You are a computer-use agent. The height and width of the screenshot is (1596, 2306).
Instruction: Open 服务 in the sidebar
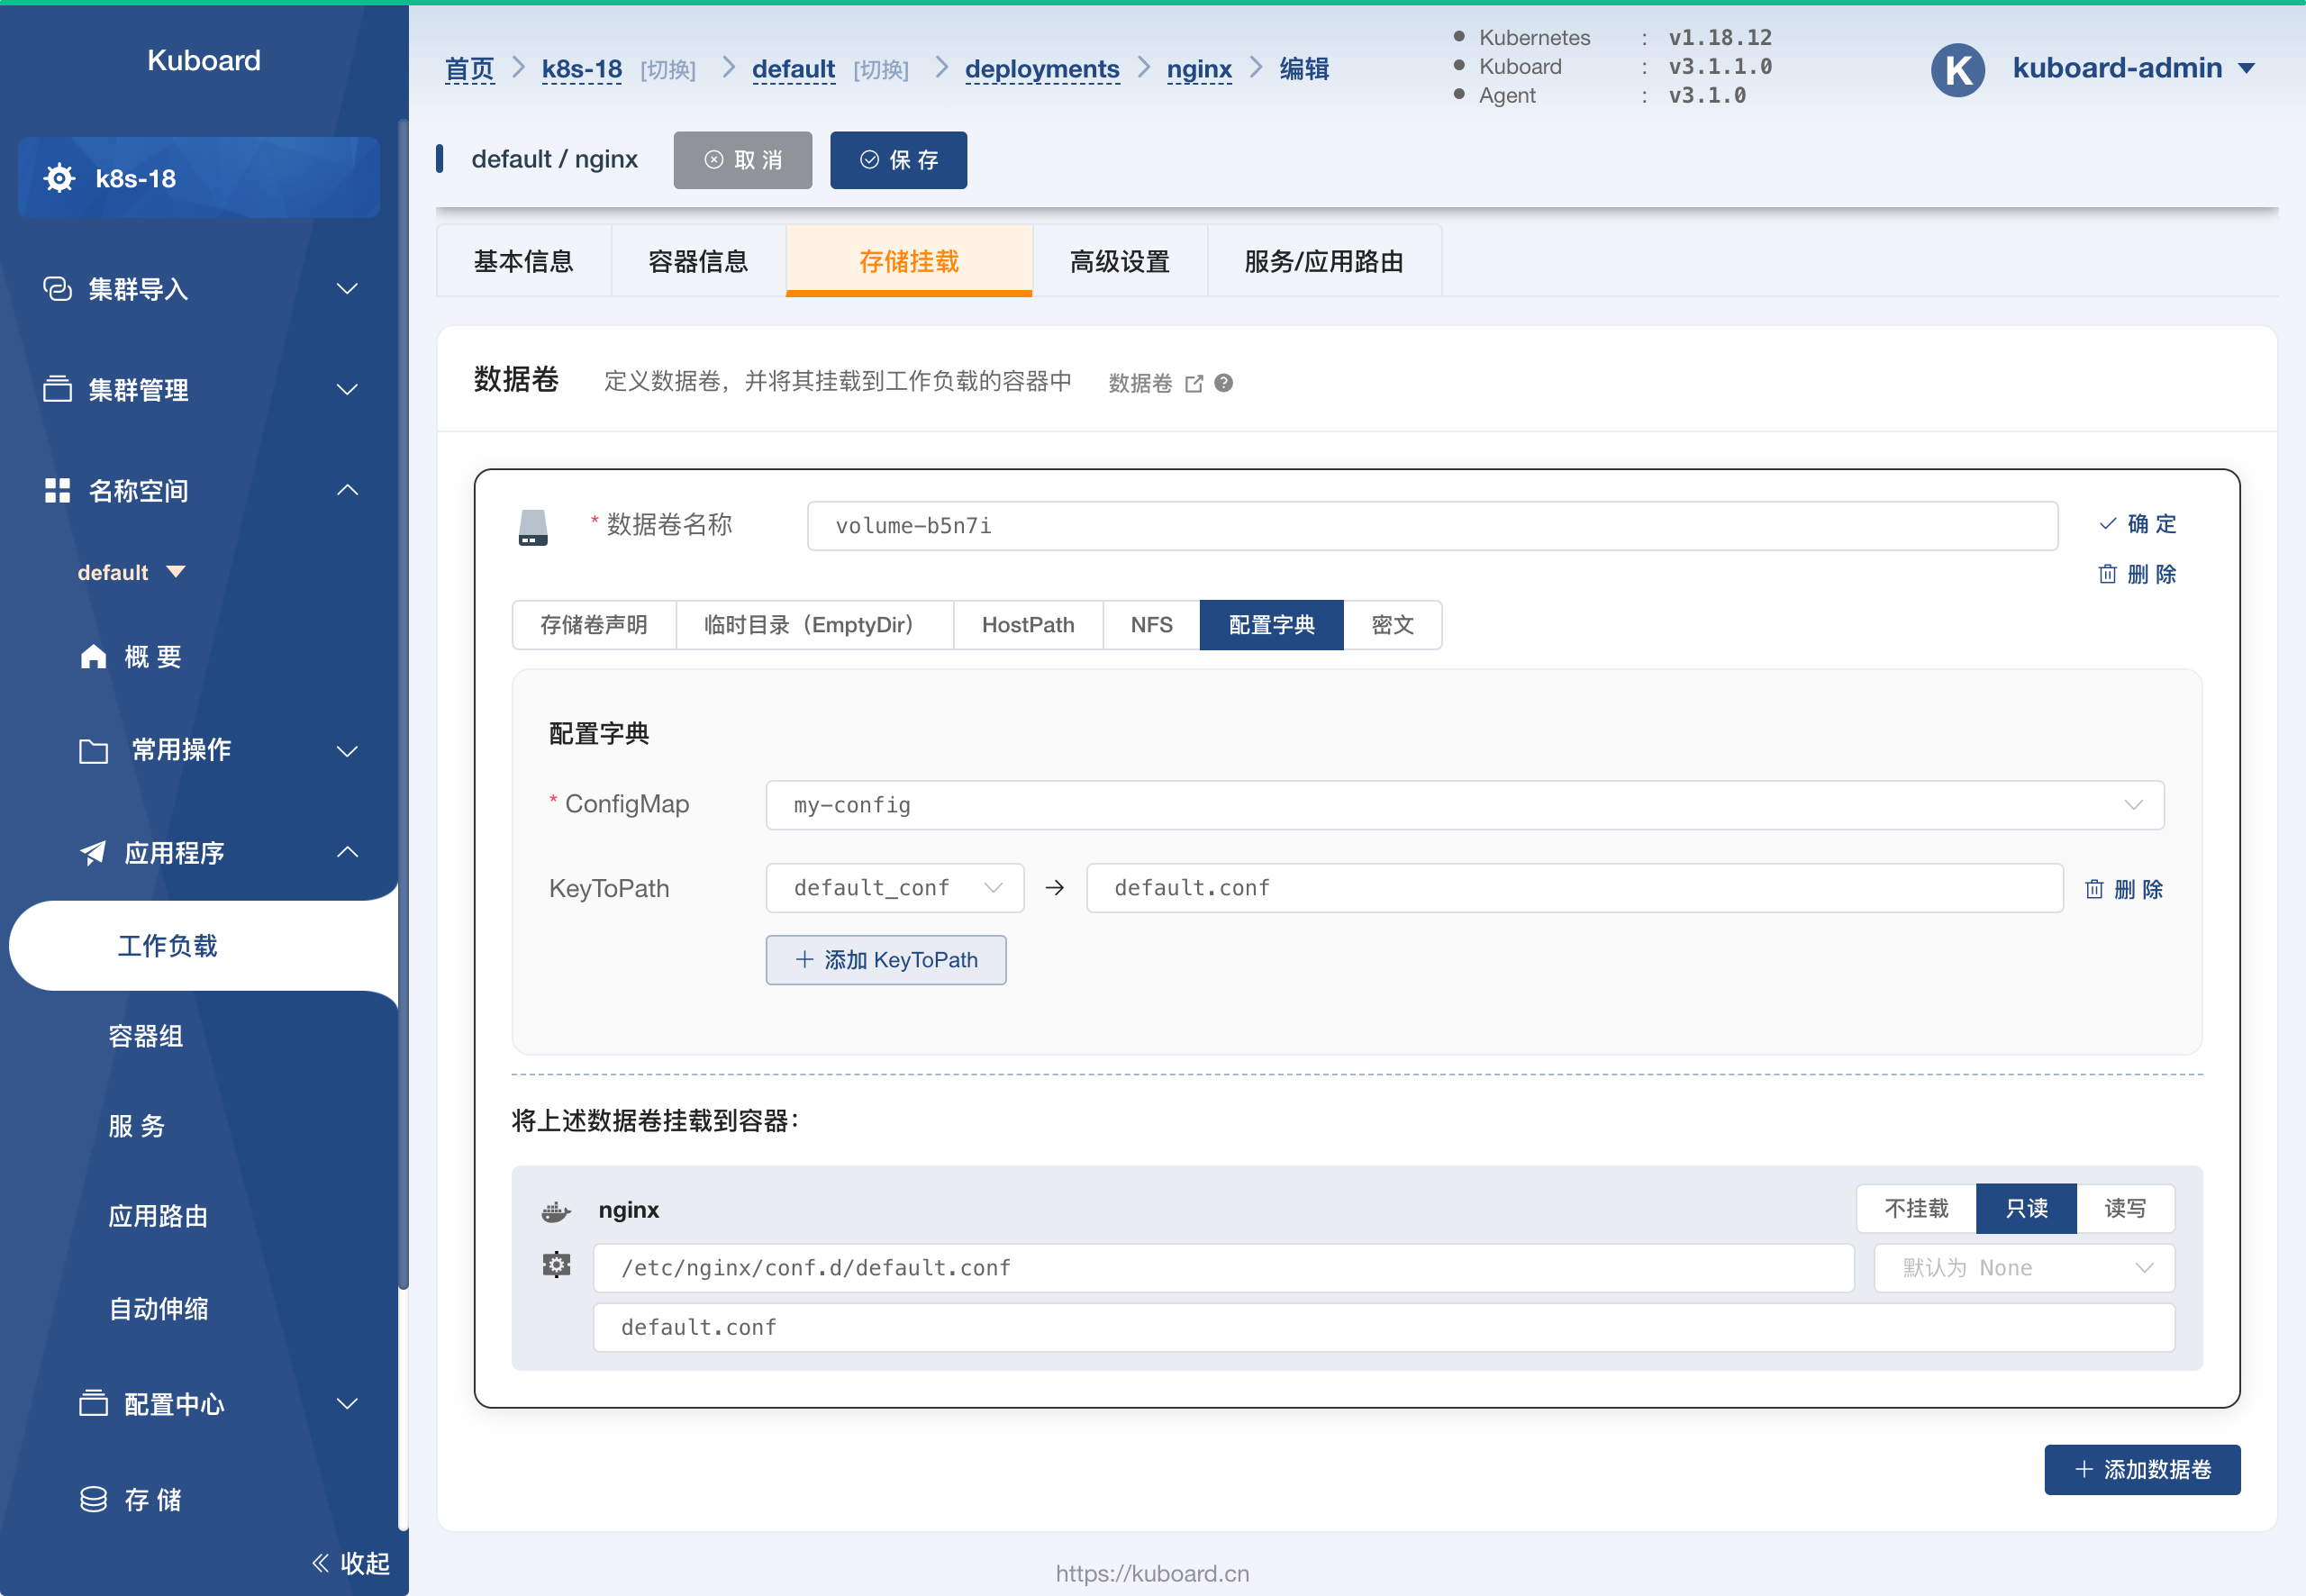click(x=136, y=1126)
